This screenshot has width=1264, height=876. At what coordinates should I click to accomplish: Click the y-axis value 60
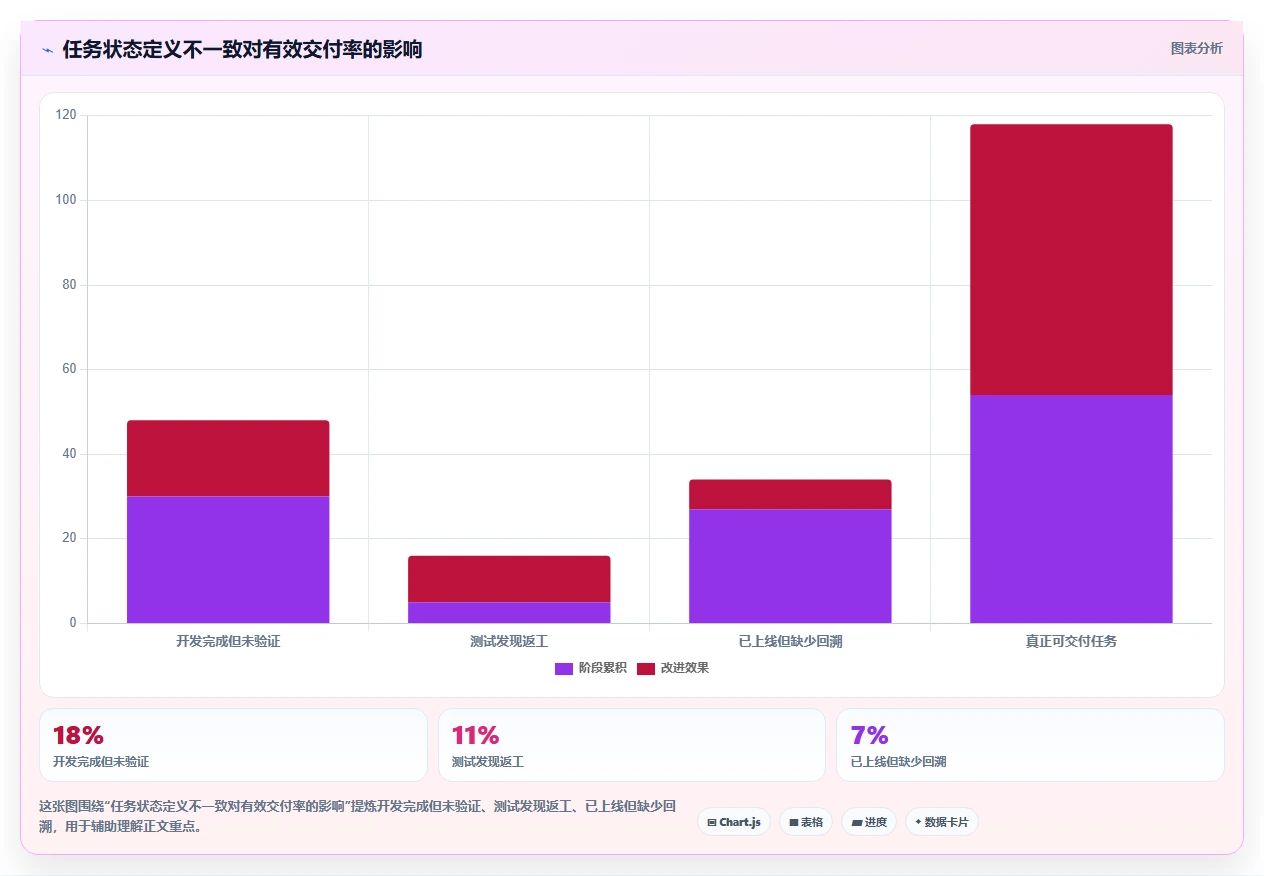(x=69, y=369)
